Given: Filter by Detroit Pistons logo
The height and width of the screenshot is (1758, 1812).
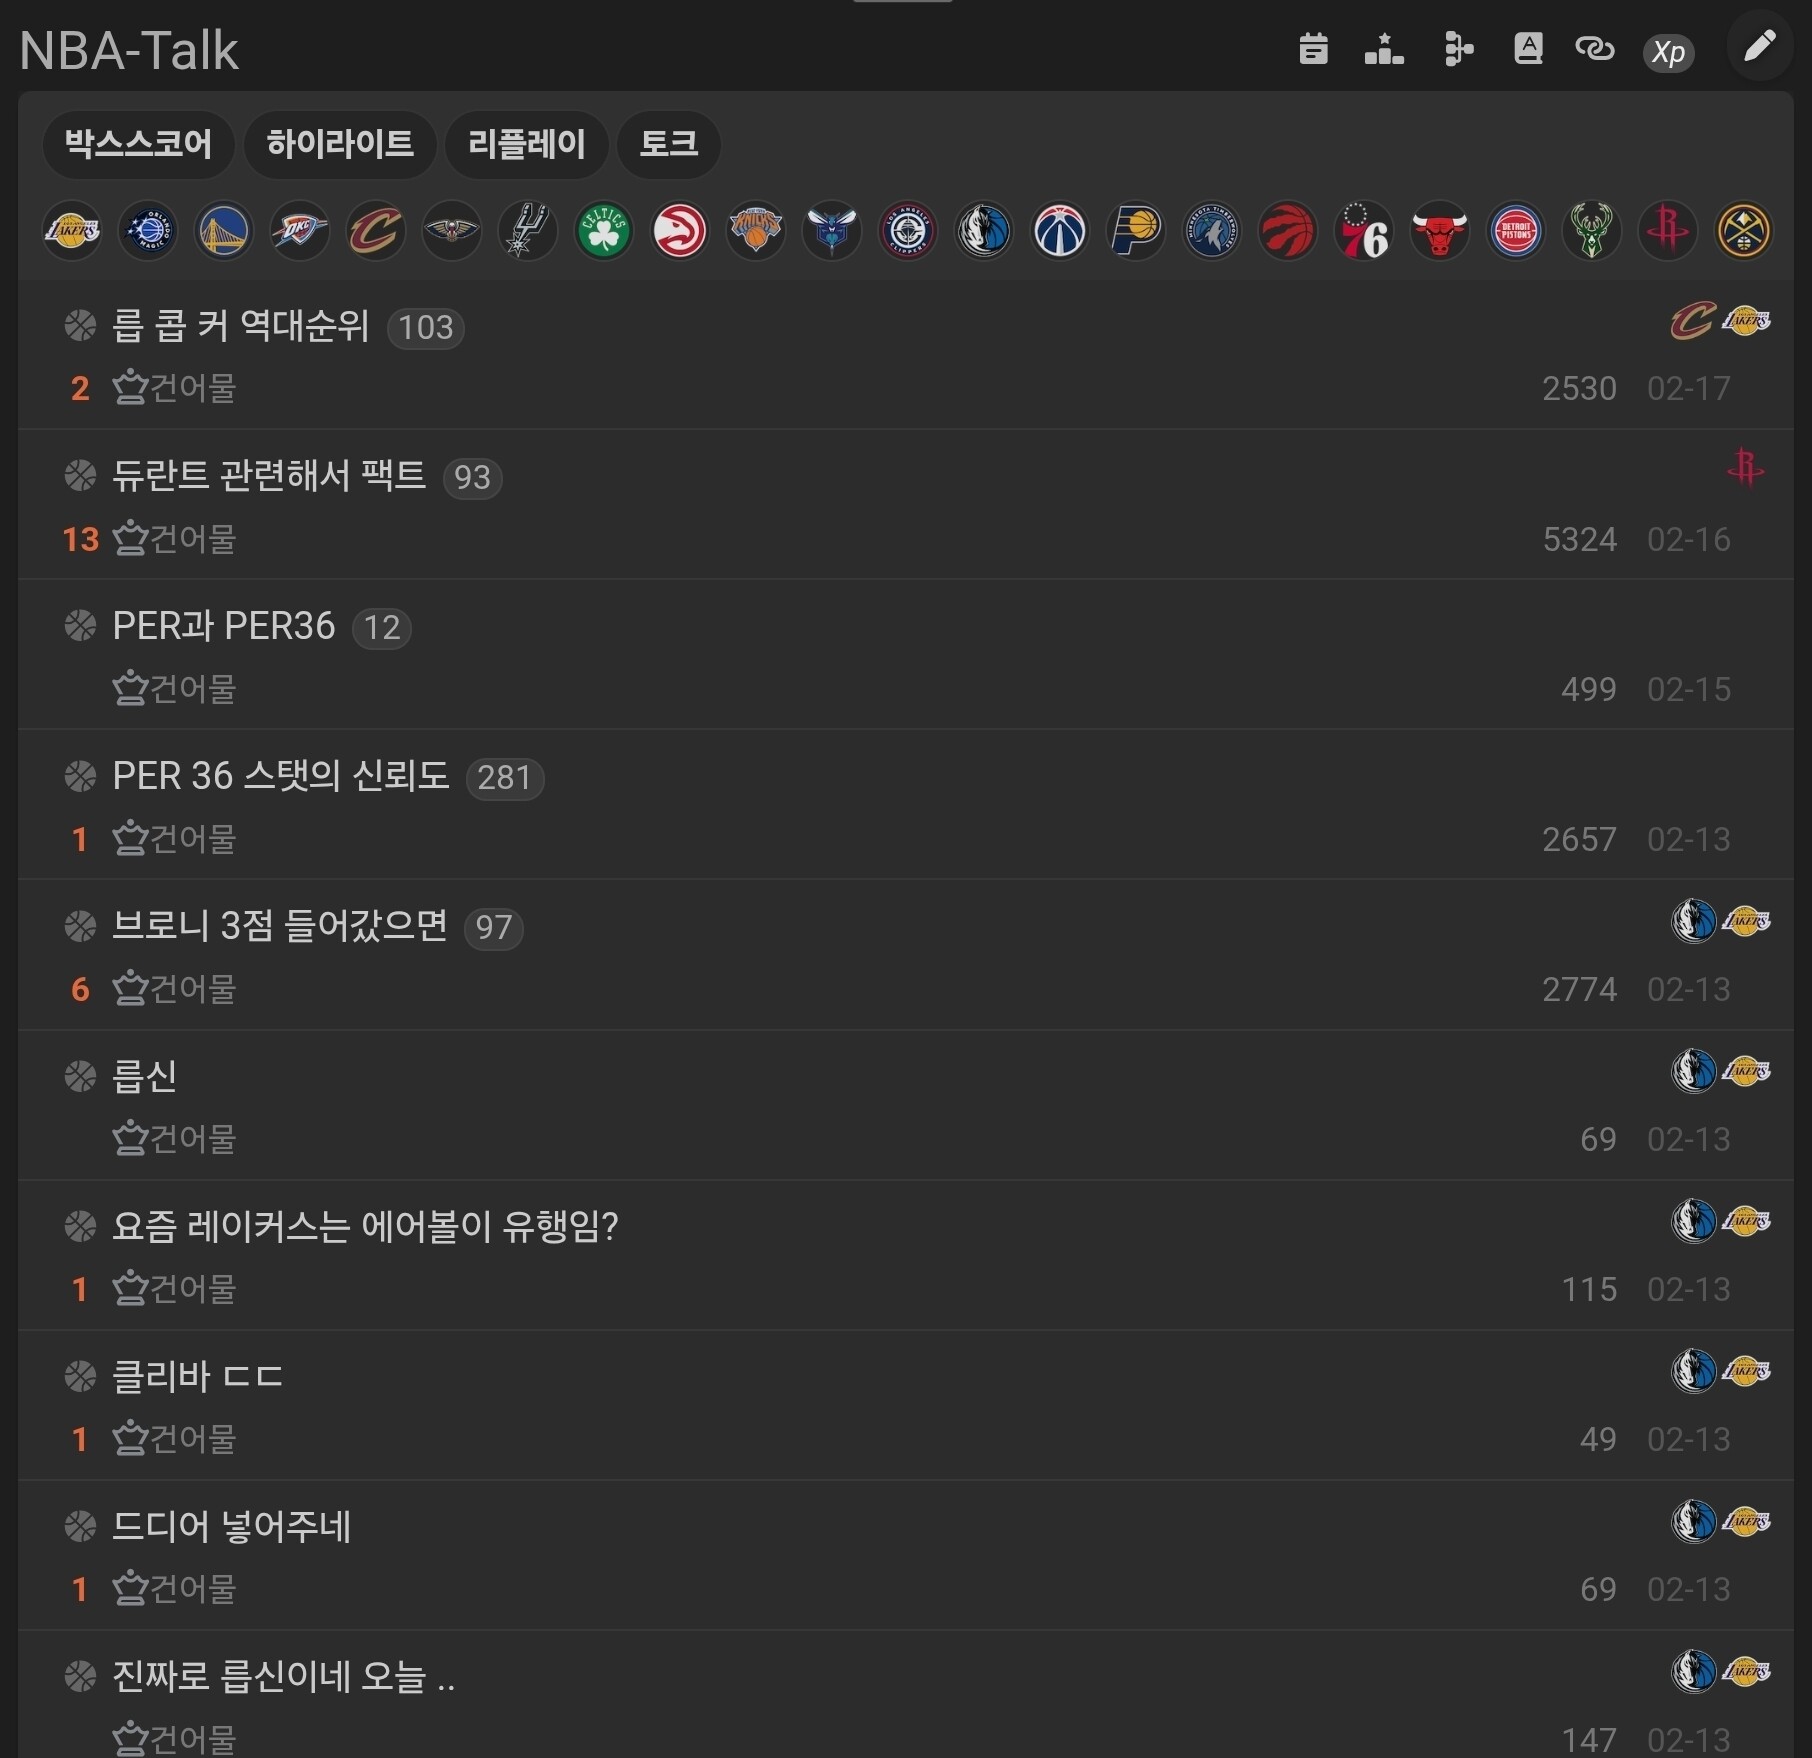Looking at the screenshot, I should 1516,231.
